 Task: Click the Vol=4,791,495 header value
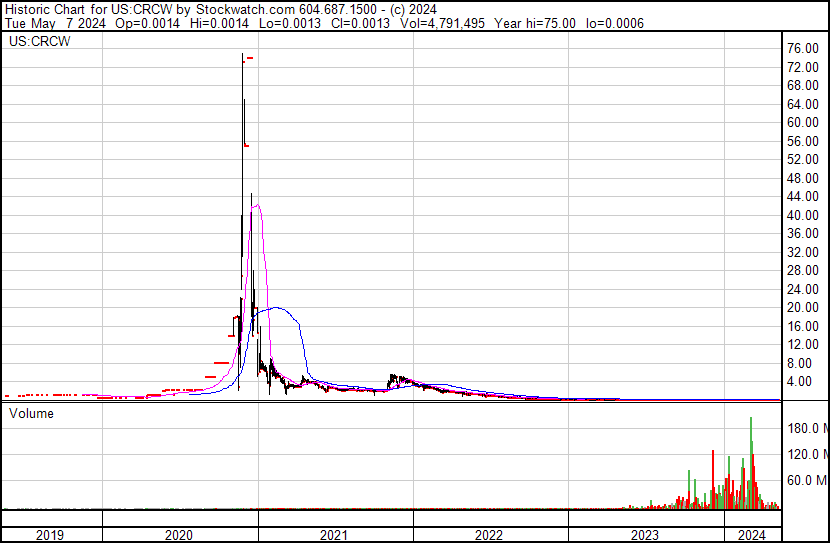tap(442, 23)
